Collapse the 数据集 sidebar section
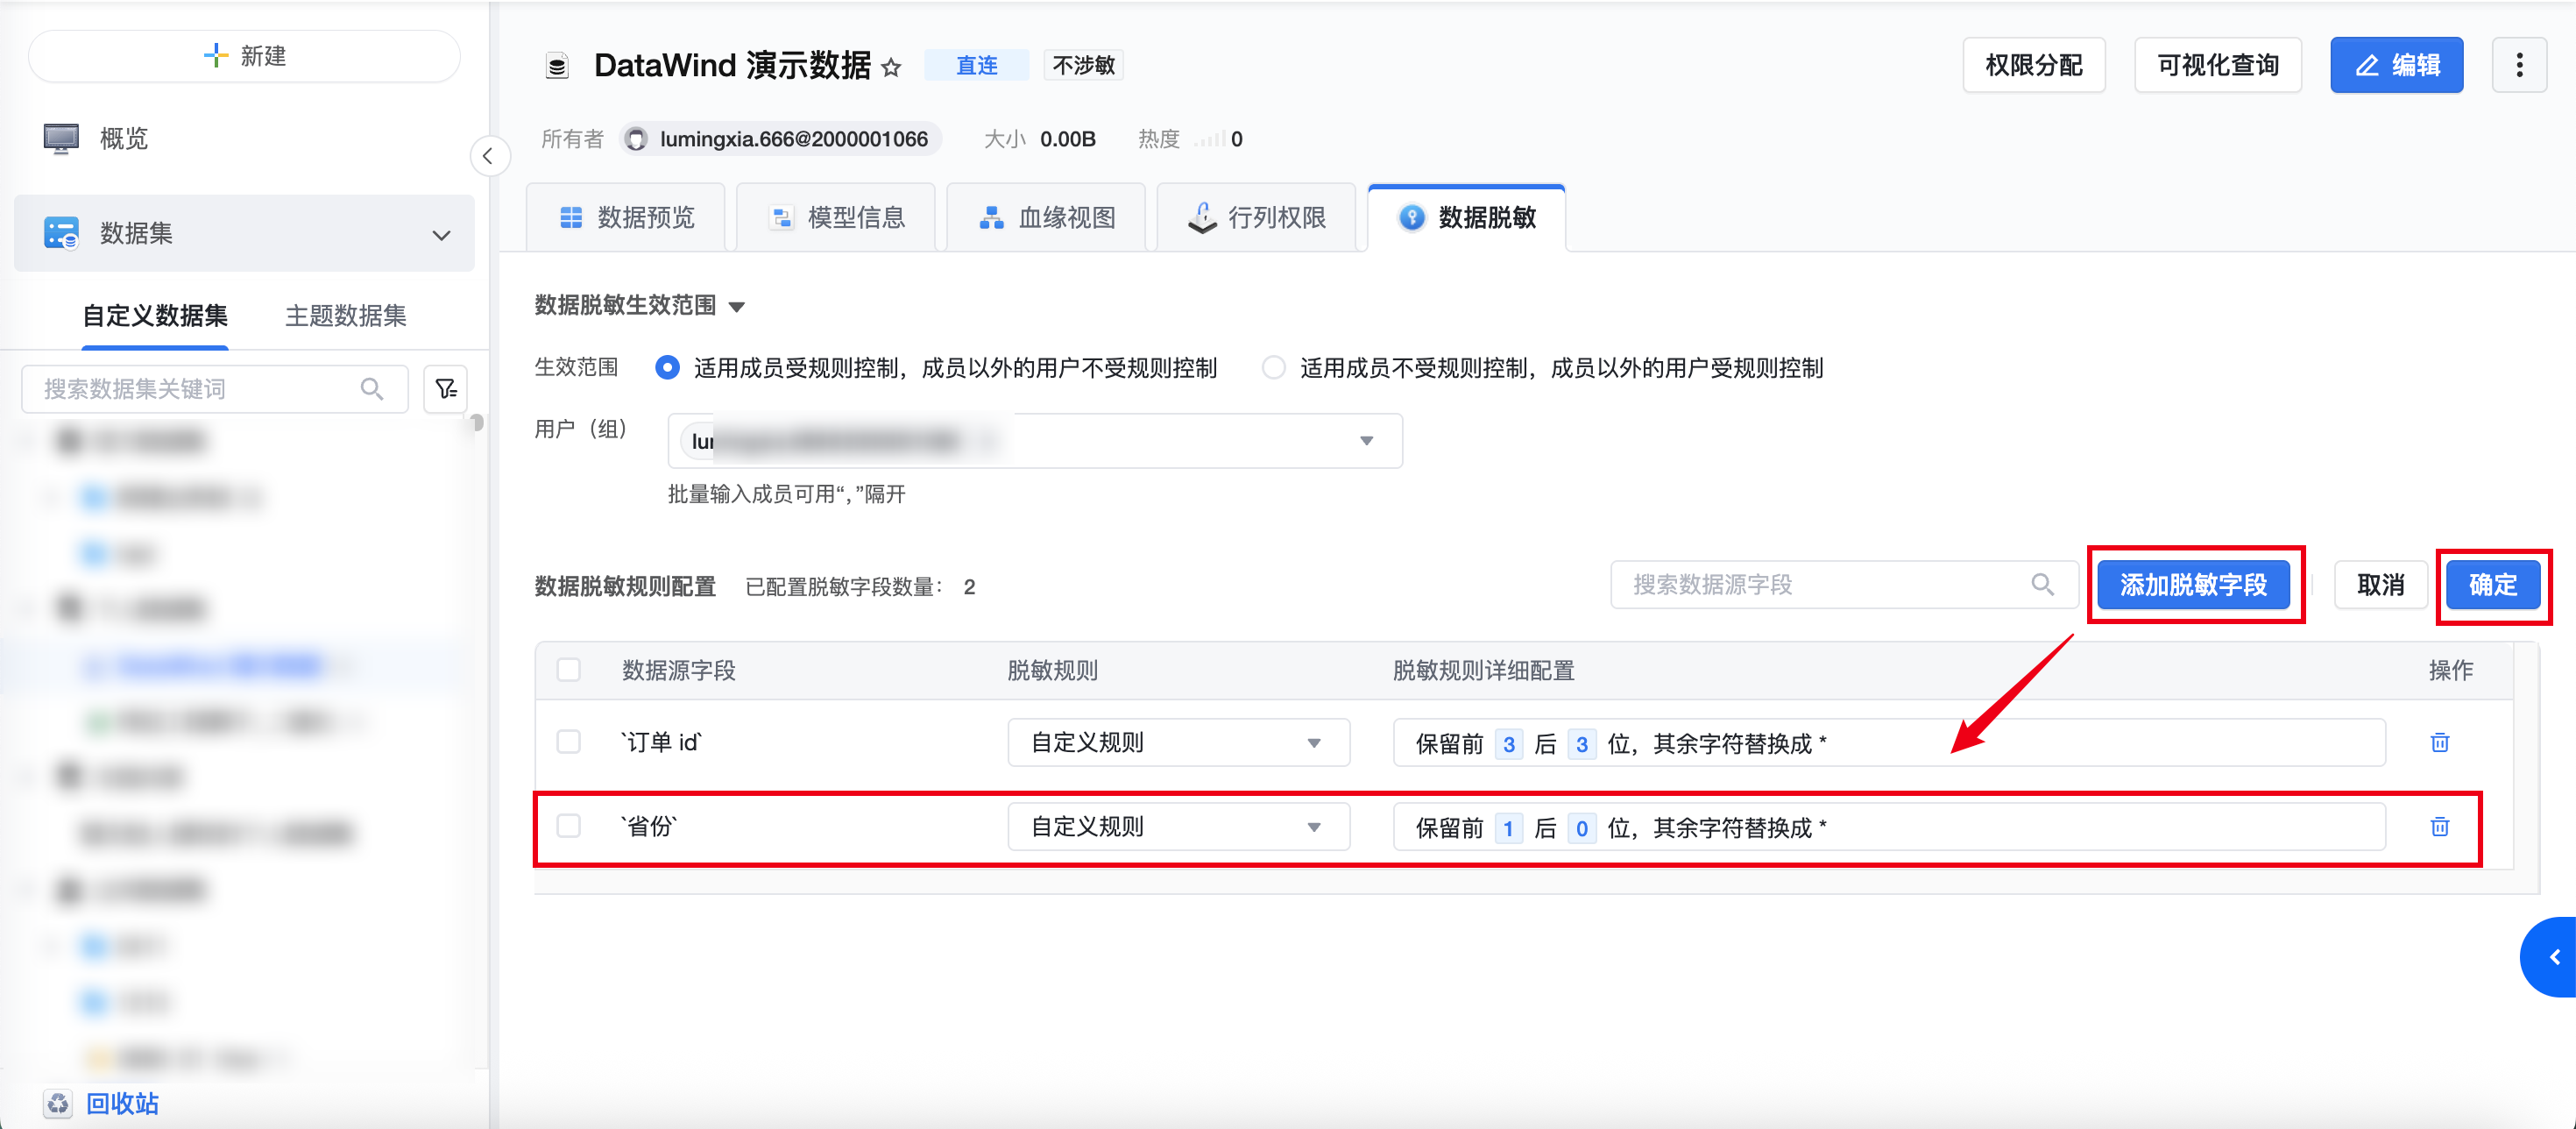2576x1129 pixels. pyautogui.click(x=441, y=234)
